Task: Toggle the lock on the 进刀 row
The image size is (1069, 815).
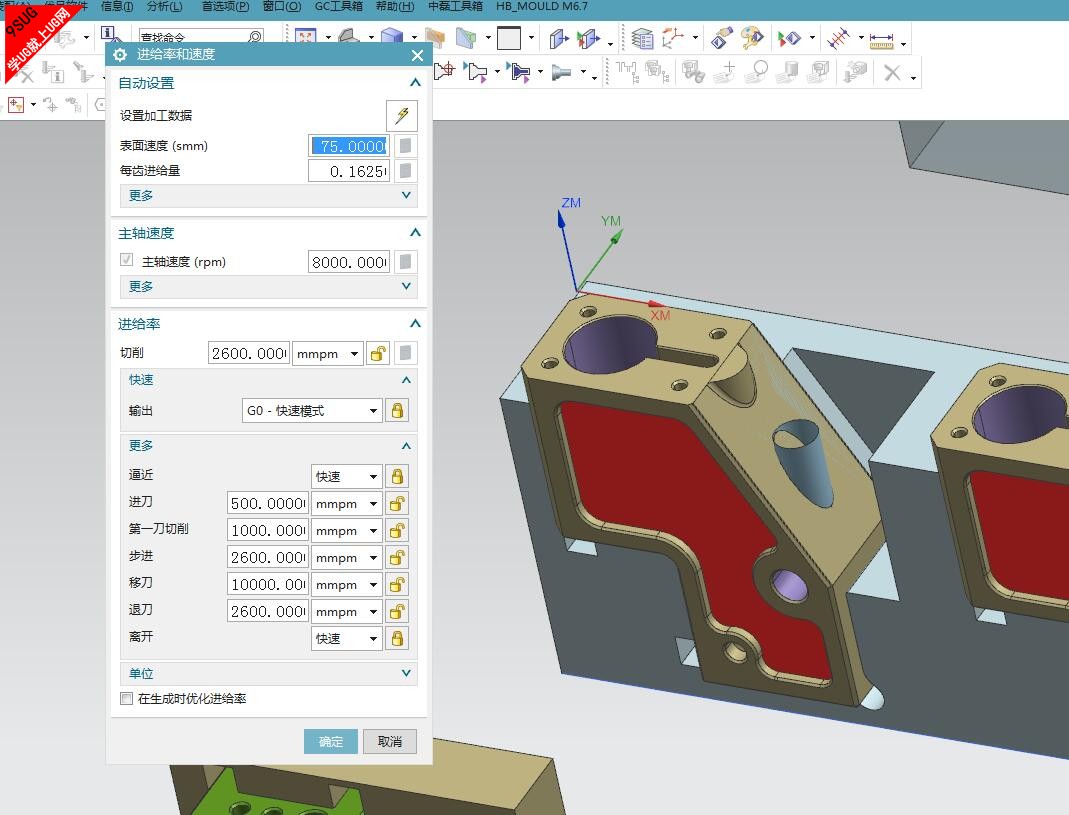Action: point(397,503)
